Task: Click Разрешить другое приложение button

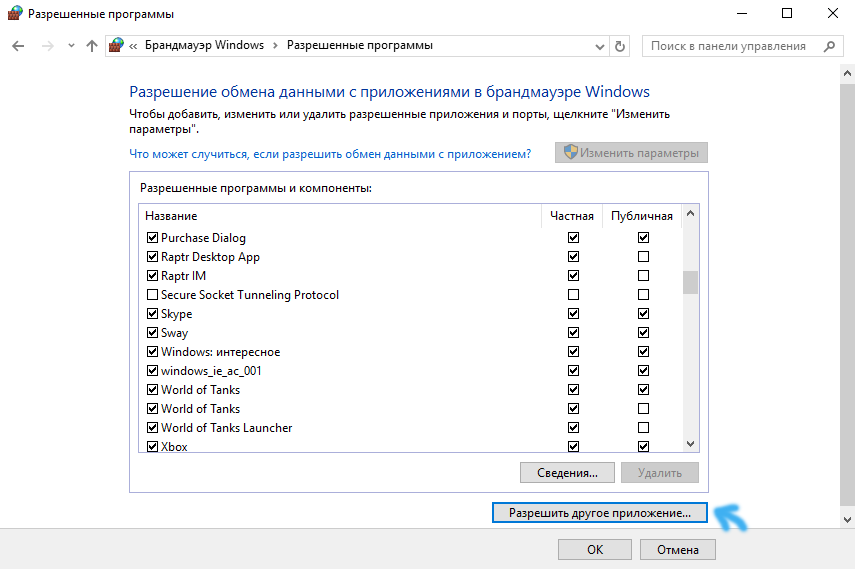Action: tap(600, 512)
